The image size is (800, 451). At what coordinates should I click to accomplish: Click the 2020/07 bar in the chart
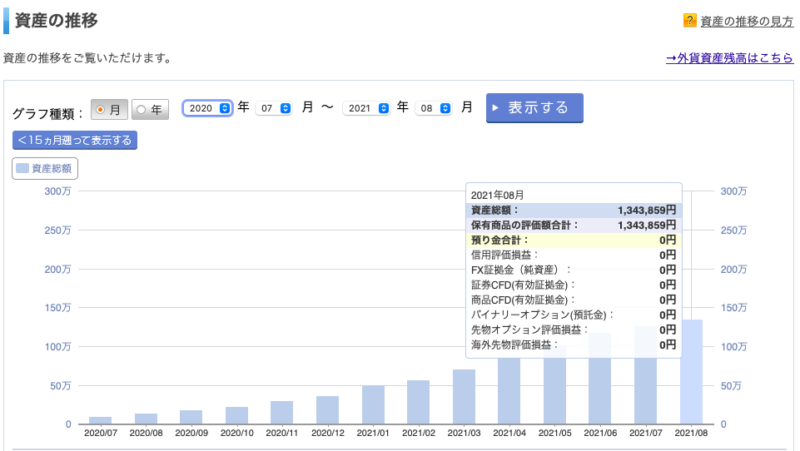coord(100,420)
